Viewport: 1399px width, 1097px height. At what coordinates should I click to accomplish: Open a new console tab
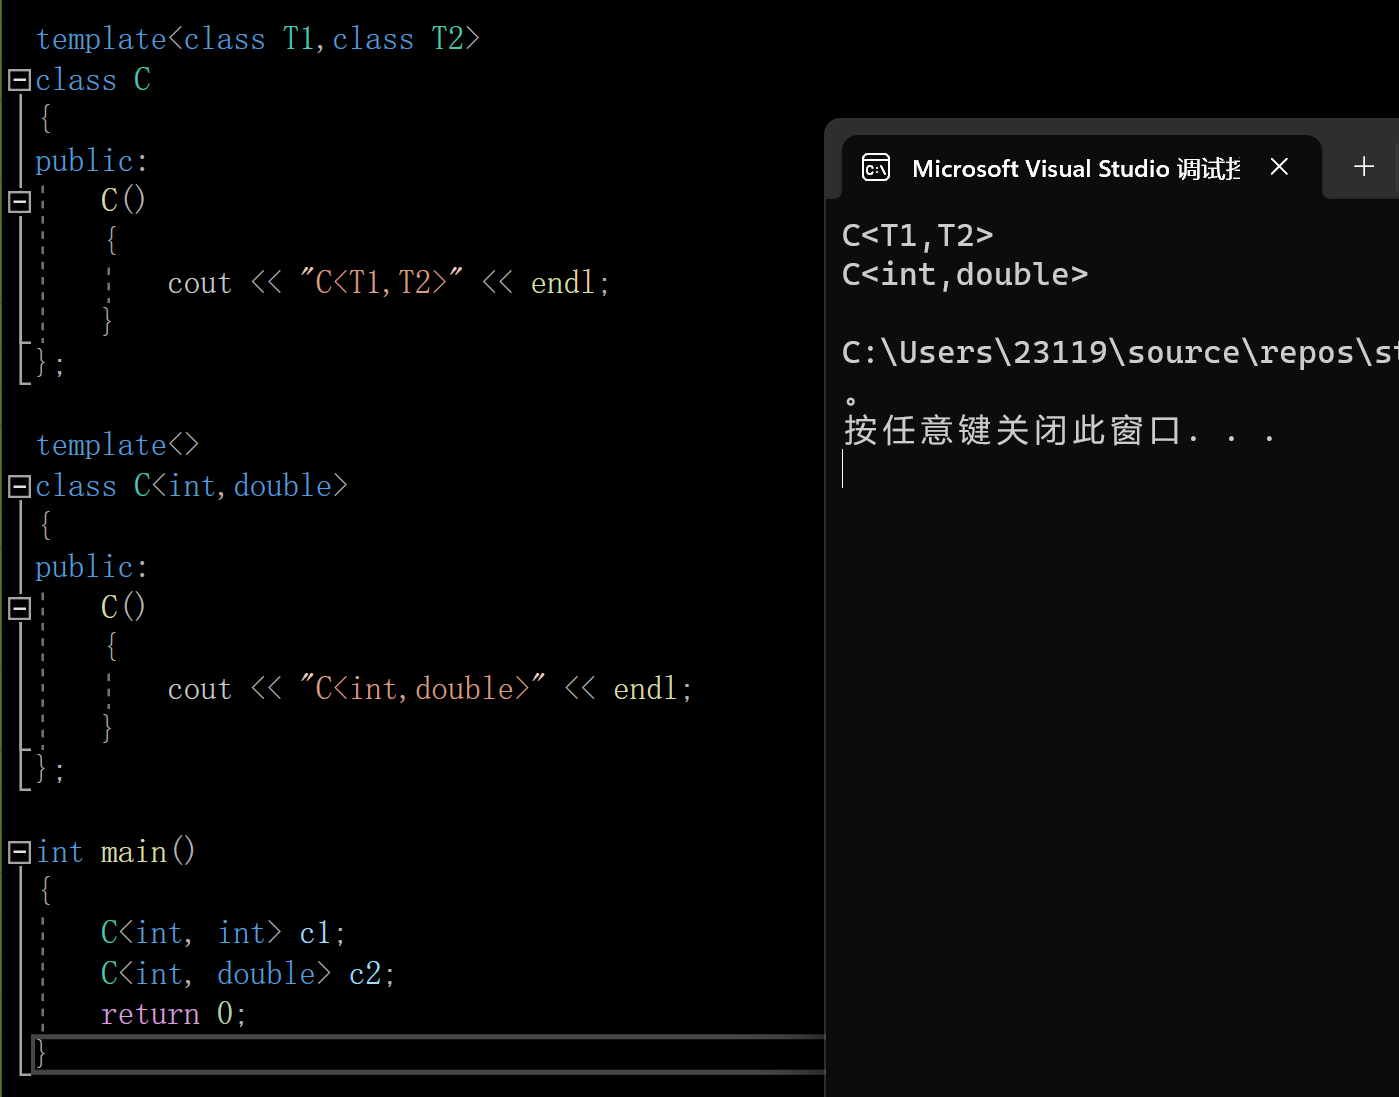click(x=1363, y=166)
